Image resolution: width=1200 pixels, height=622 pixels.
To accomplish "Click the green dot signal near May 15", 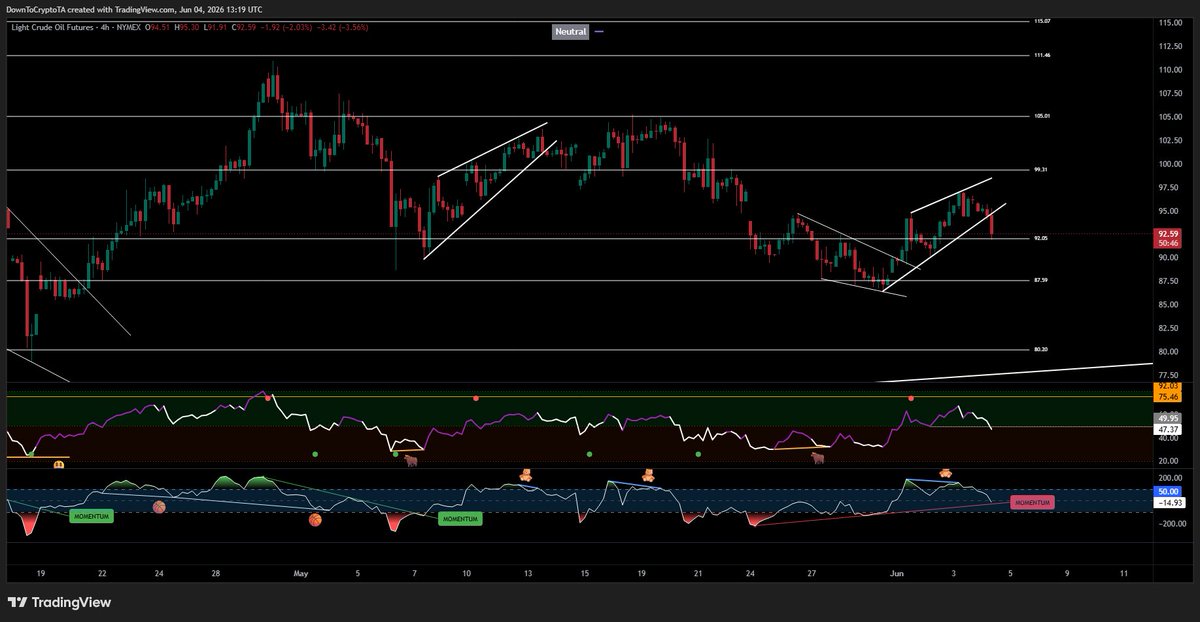I will pos(589,454).
